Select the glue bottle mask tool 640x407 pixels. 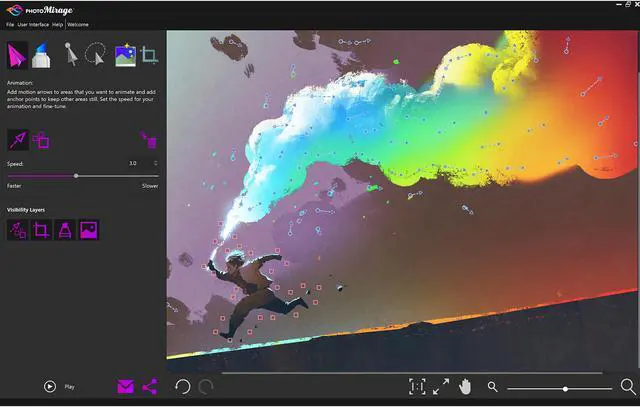[x=41, y=55]
